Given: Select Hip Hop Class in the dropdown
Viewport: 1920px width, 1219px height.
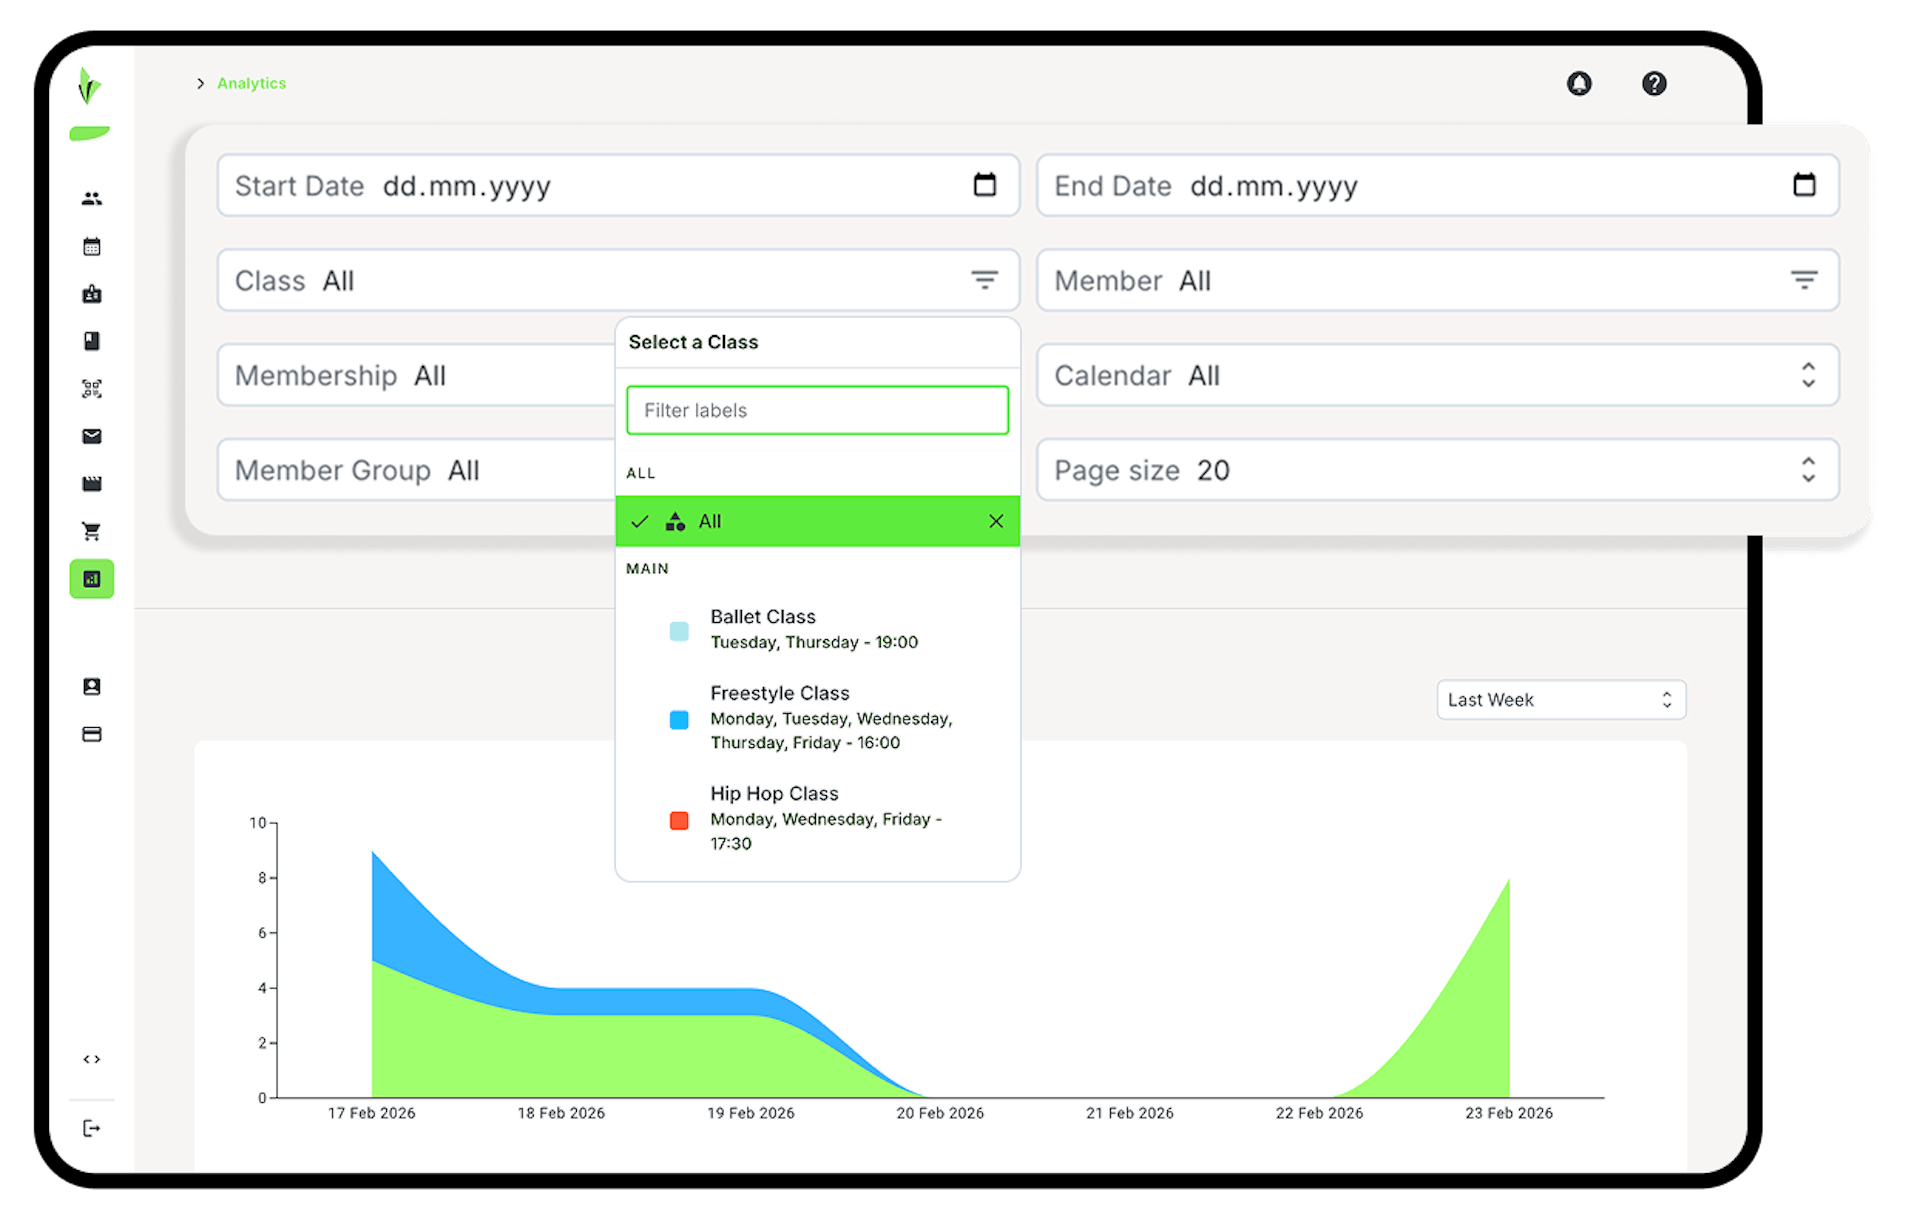Looking at the screenshot, I should (774, 793).
